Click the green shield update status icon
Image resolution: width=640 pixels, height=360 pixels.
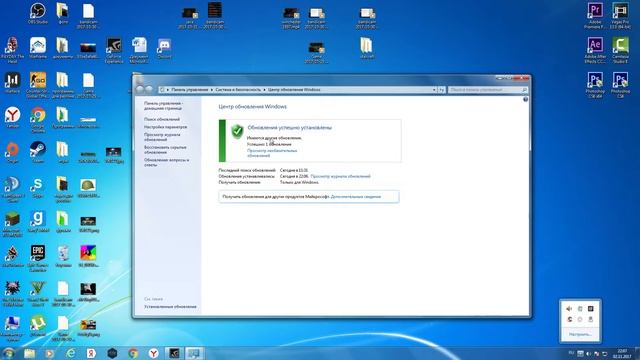click(237, 131)
